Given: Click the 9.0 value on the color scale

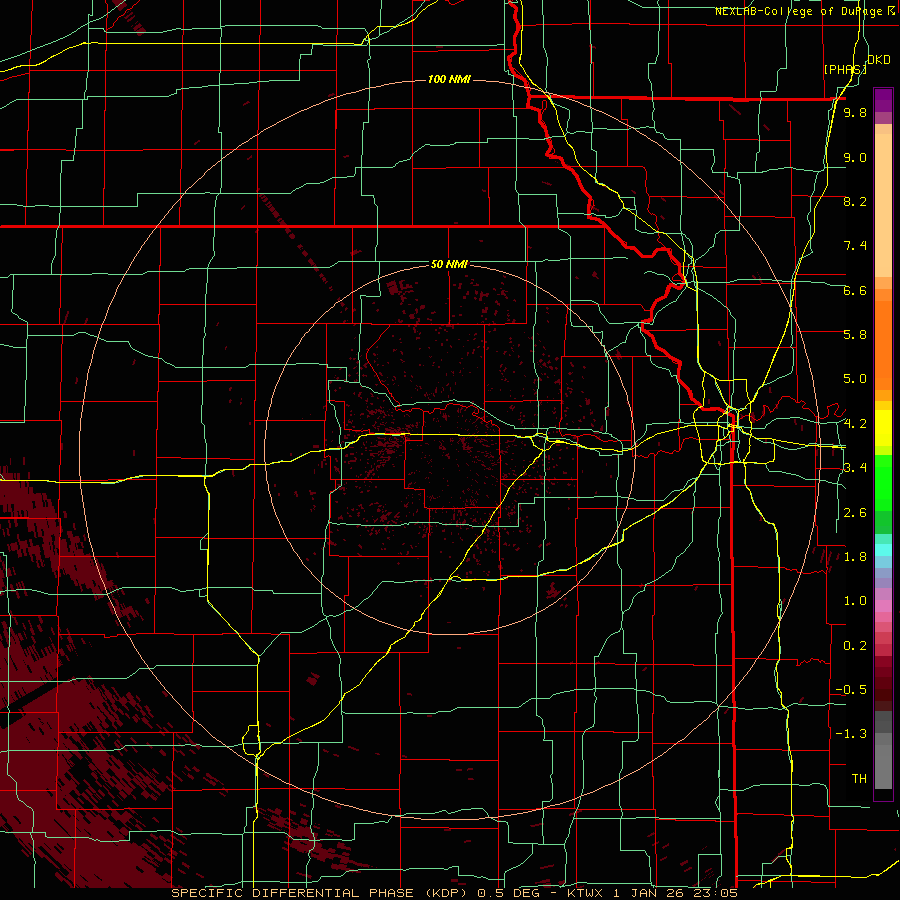Looking at the screenshot, I should point(855,157).
